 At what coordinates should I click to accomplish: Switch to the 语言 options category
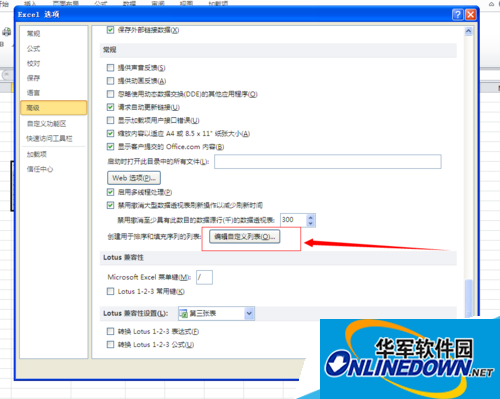(x=34, y=93)
